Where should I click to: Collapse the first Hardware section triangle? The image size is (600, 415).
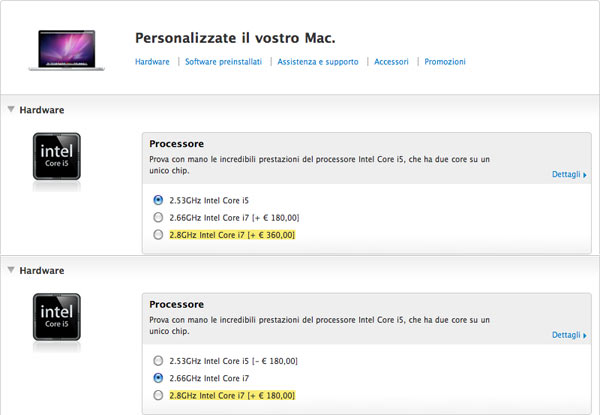[x=10, y=109]
